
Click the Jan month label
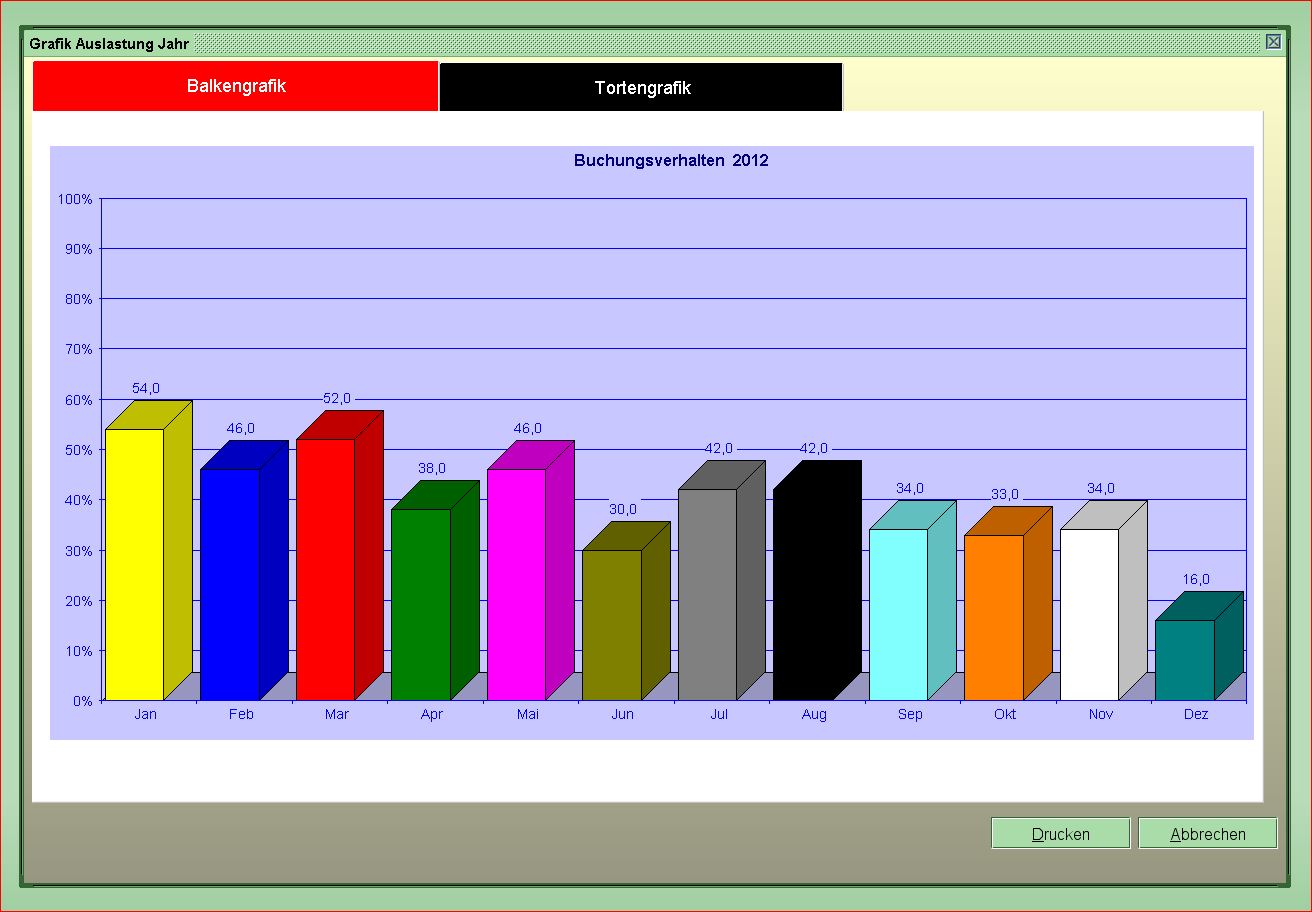coord(146,714)
